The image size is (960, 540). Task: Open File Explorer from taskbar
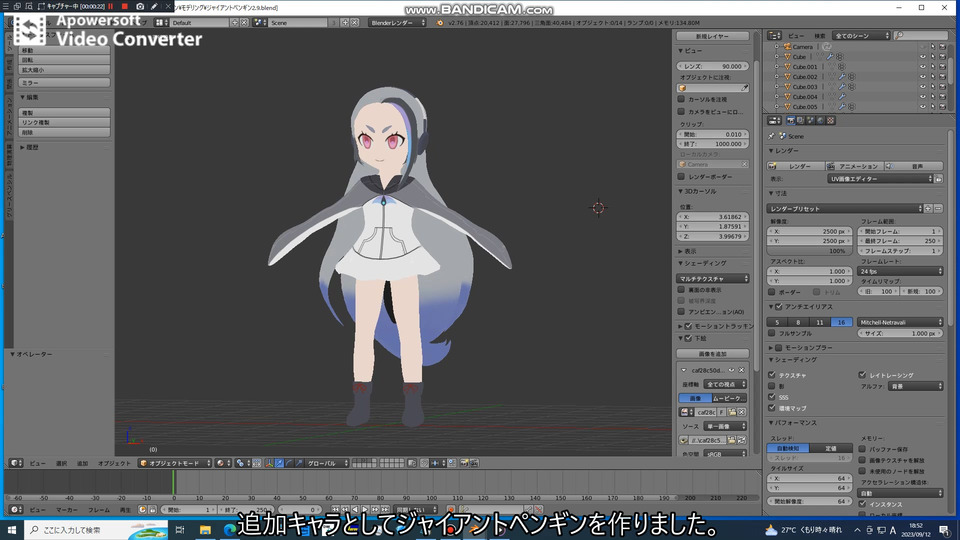click(x=205, y=530)
